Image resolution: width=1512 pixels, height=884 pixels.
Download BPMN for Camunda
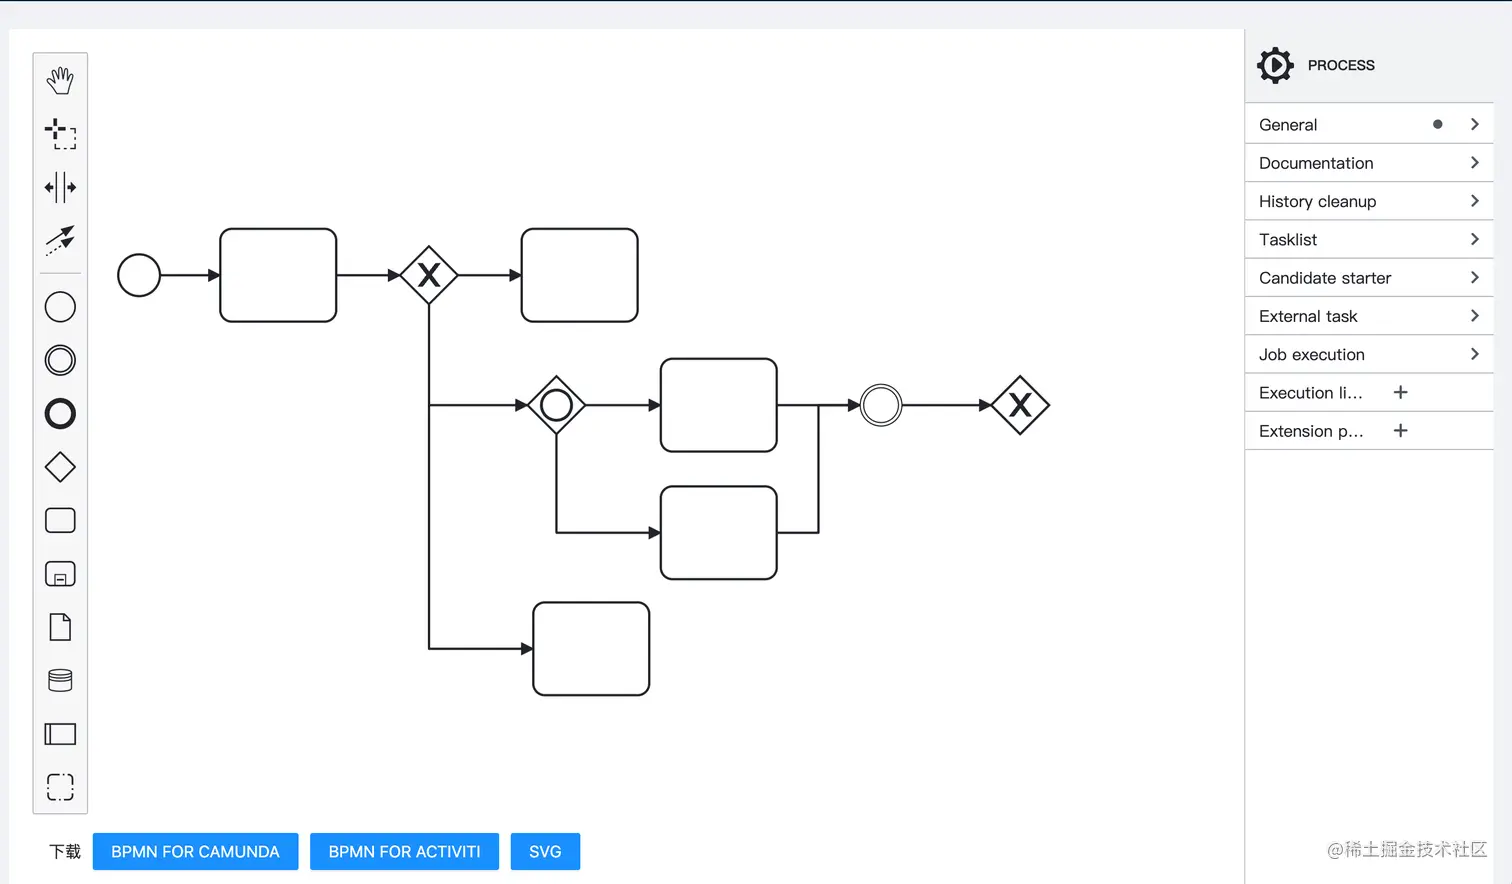pyautogui.click(x=195, y=852)
